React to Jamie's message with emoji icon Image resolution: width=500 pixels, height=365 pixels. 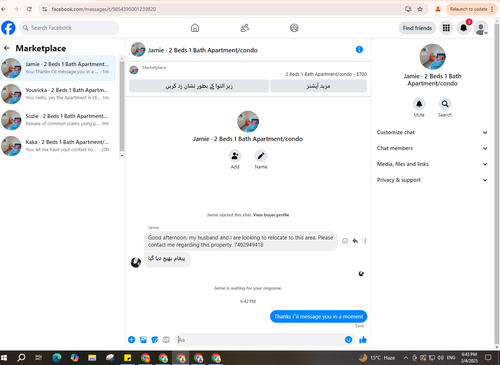pyautogui.click(x=345, y=241)
